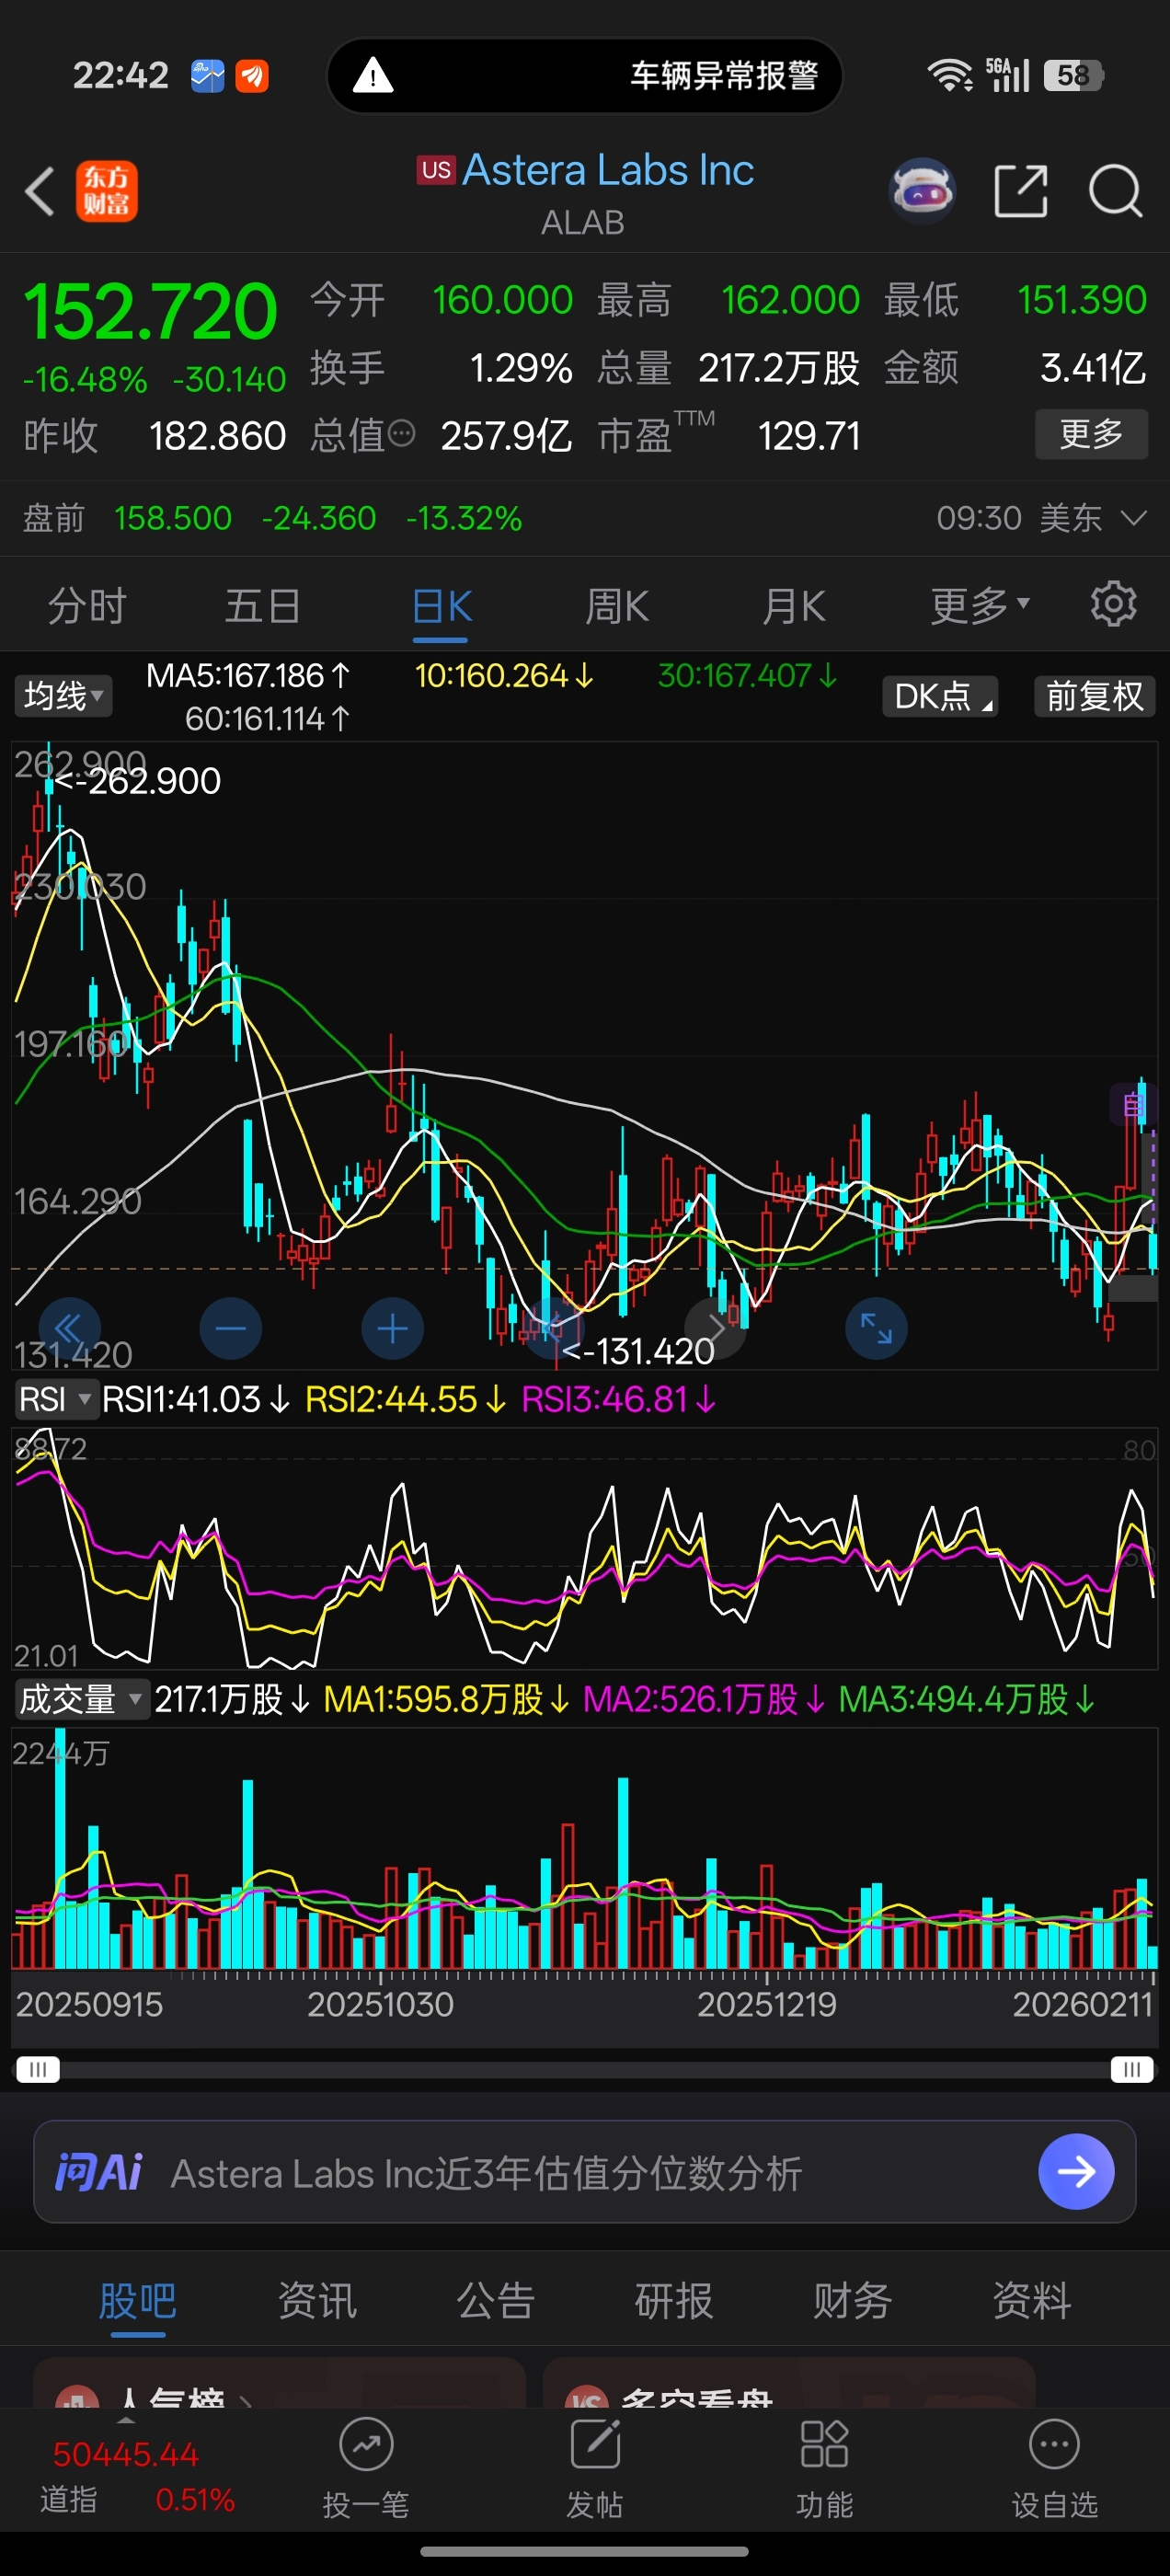The height and width of the screenshot is (2576, 1170).
Task: Open chart settings gear icon
Action: 1113,604
